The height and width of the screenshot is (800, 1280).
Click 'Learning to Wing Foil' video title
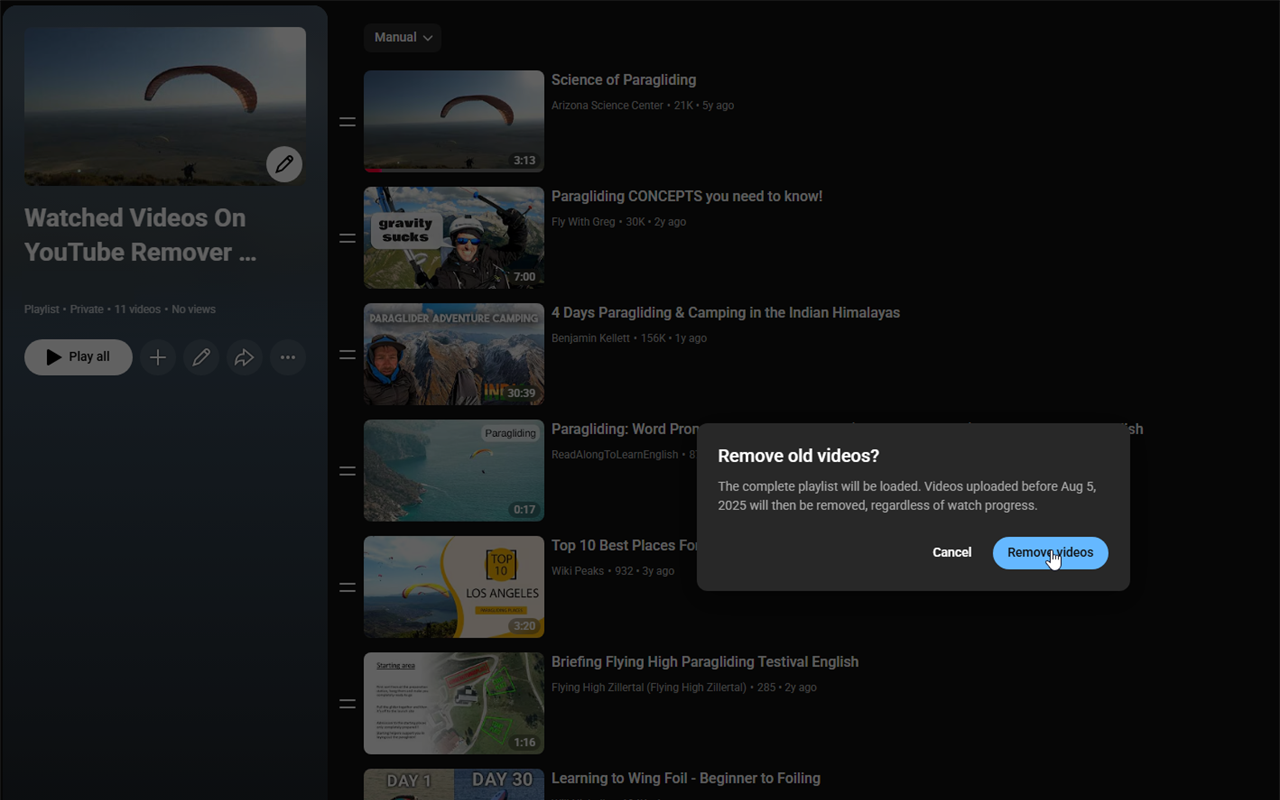click(686, 778)
